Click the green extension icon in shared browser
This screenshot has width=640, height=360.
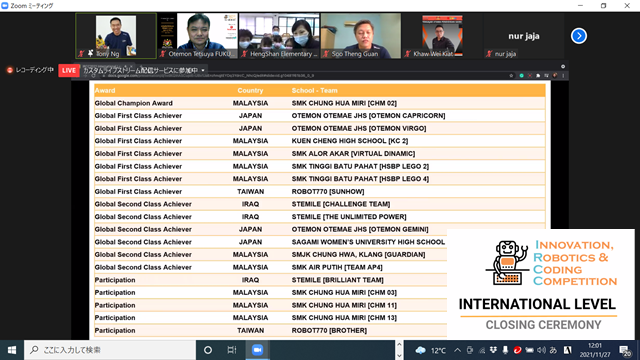(521, 76)
